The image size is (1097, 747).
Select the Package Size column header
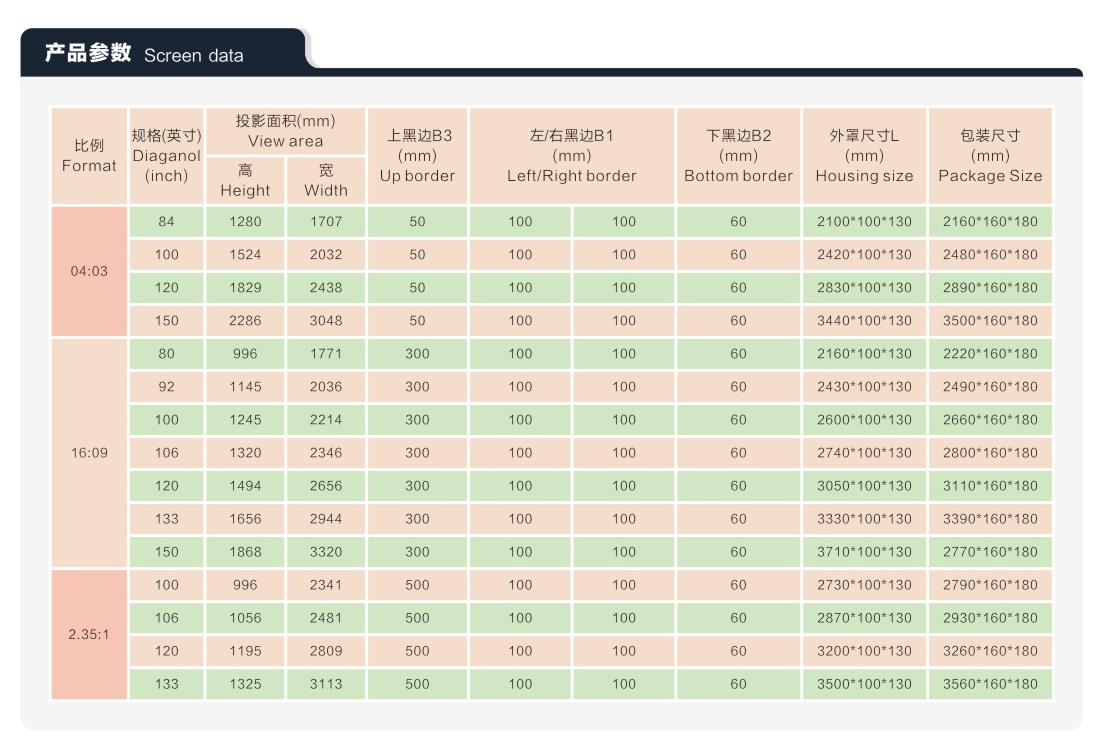[x=990, y=156]
